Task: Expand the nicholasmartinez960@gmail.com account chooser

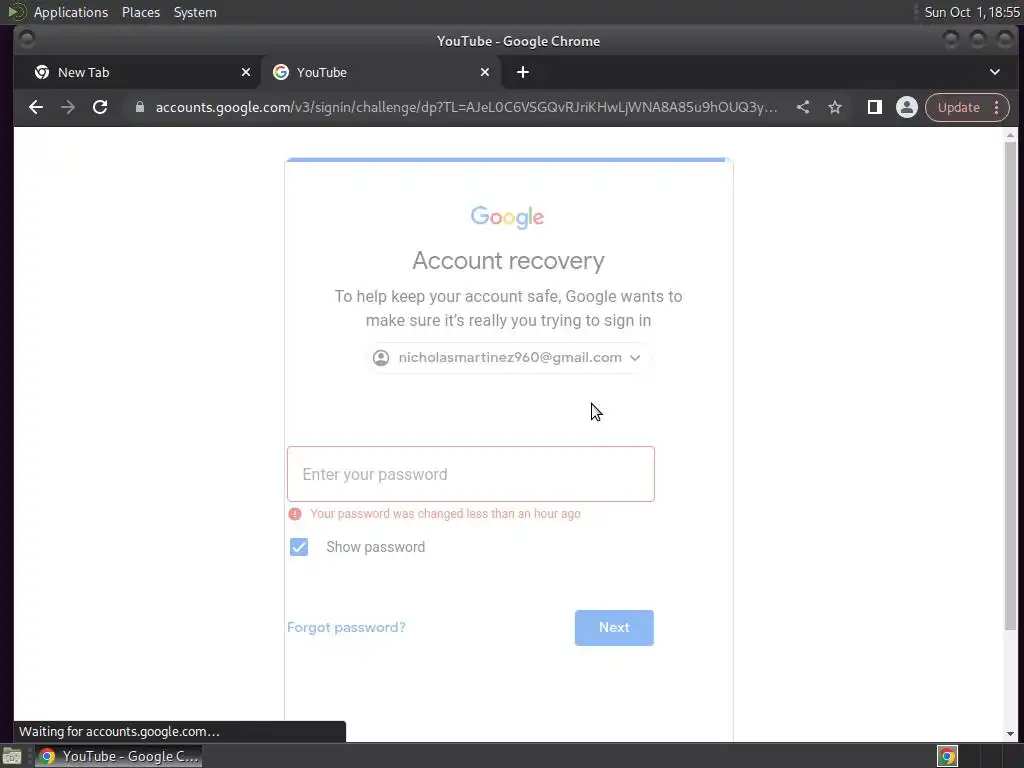Action: click(508, 358)
